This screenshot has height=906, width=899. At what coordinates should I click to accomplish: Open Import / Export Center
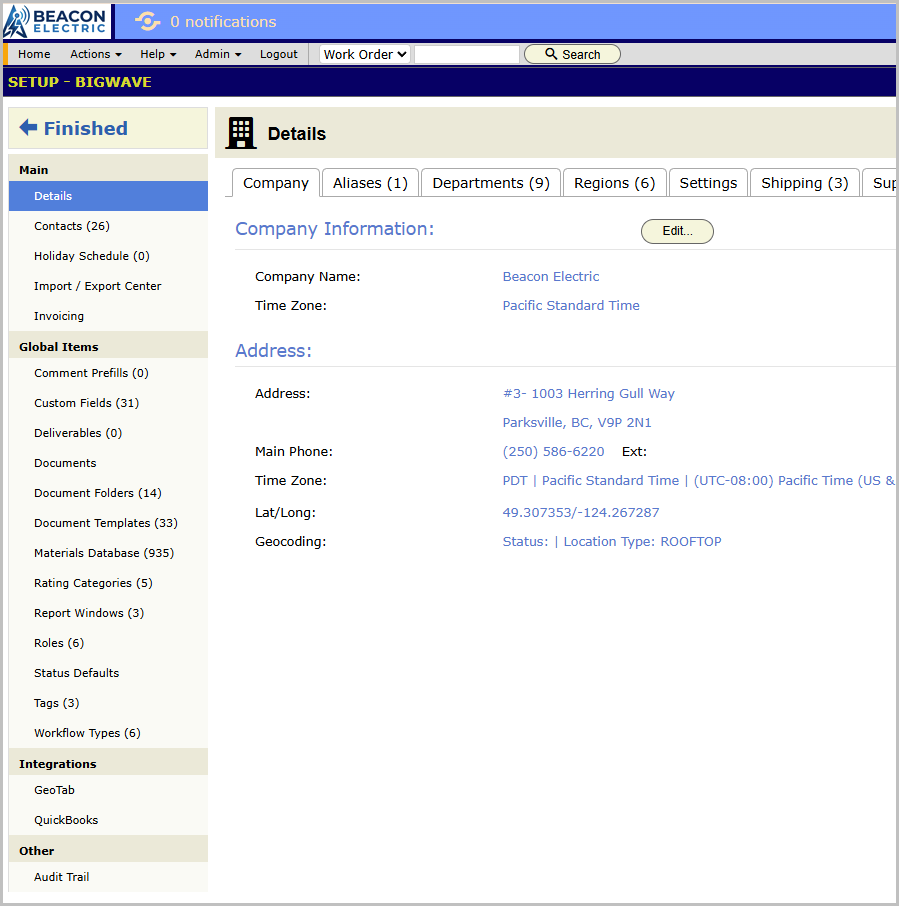click(108, 286)
